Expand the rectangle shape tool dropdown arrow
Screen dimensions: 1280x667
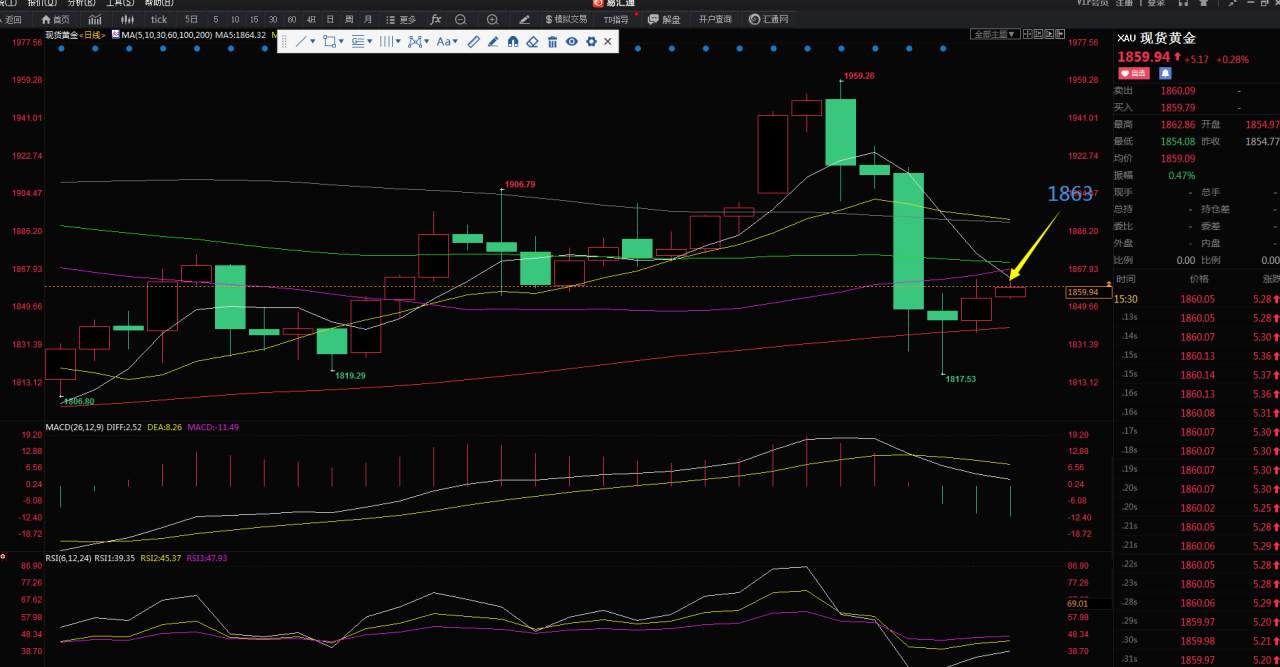[342, 42]
